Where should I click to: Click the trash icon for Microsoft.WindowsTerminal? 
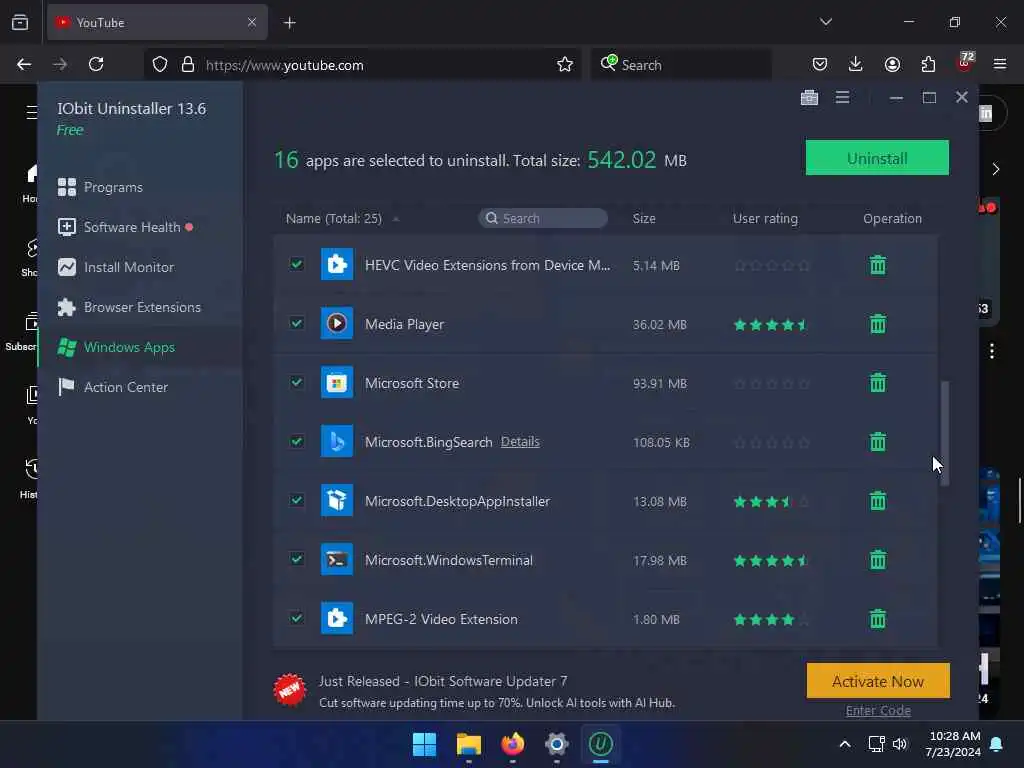point(878,560)
